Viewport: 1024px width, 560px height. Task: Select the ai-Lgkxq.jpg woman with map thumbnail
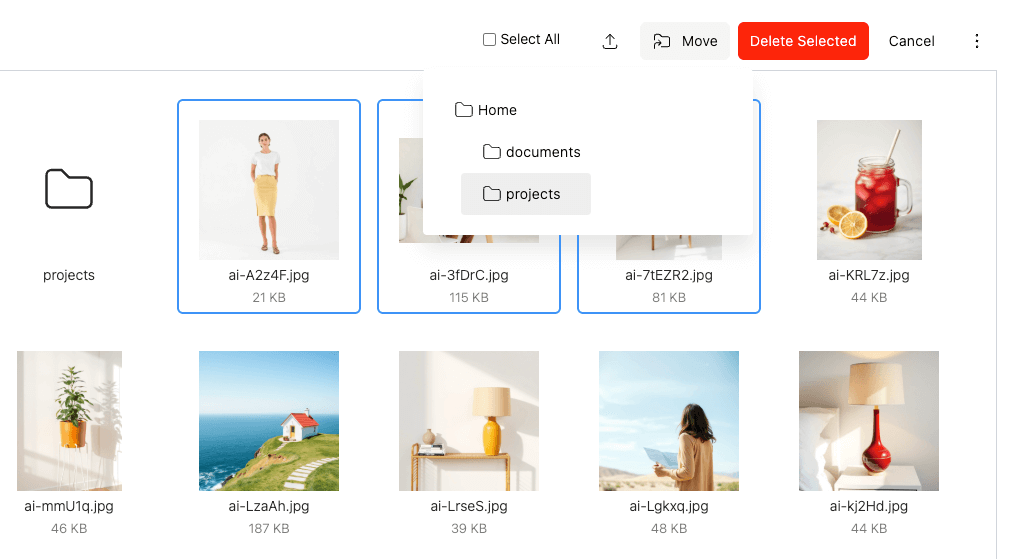[x=669, y=421]
